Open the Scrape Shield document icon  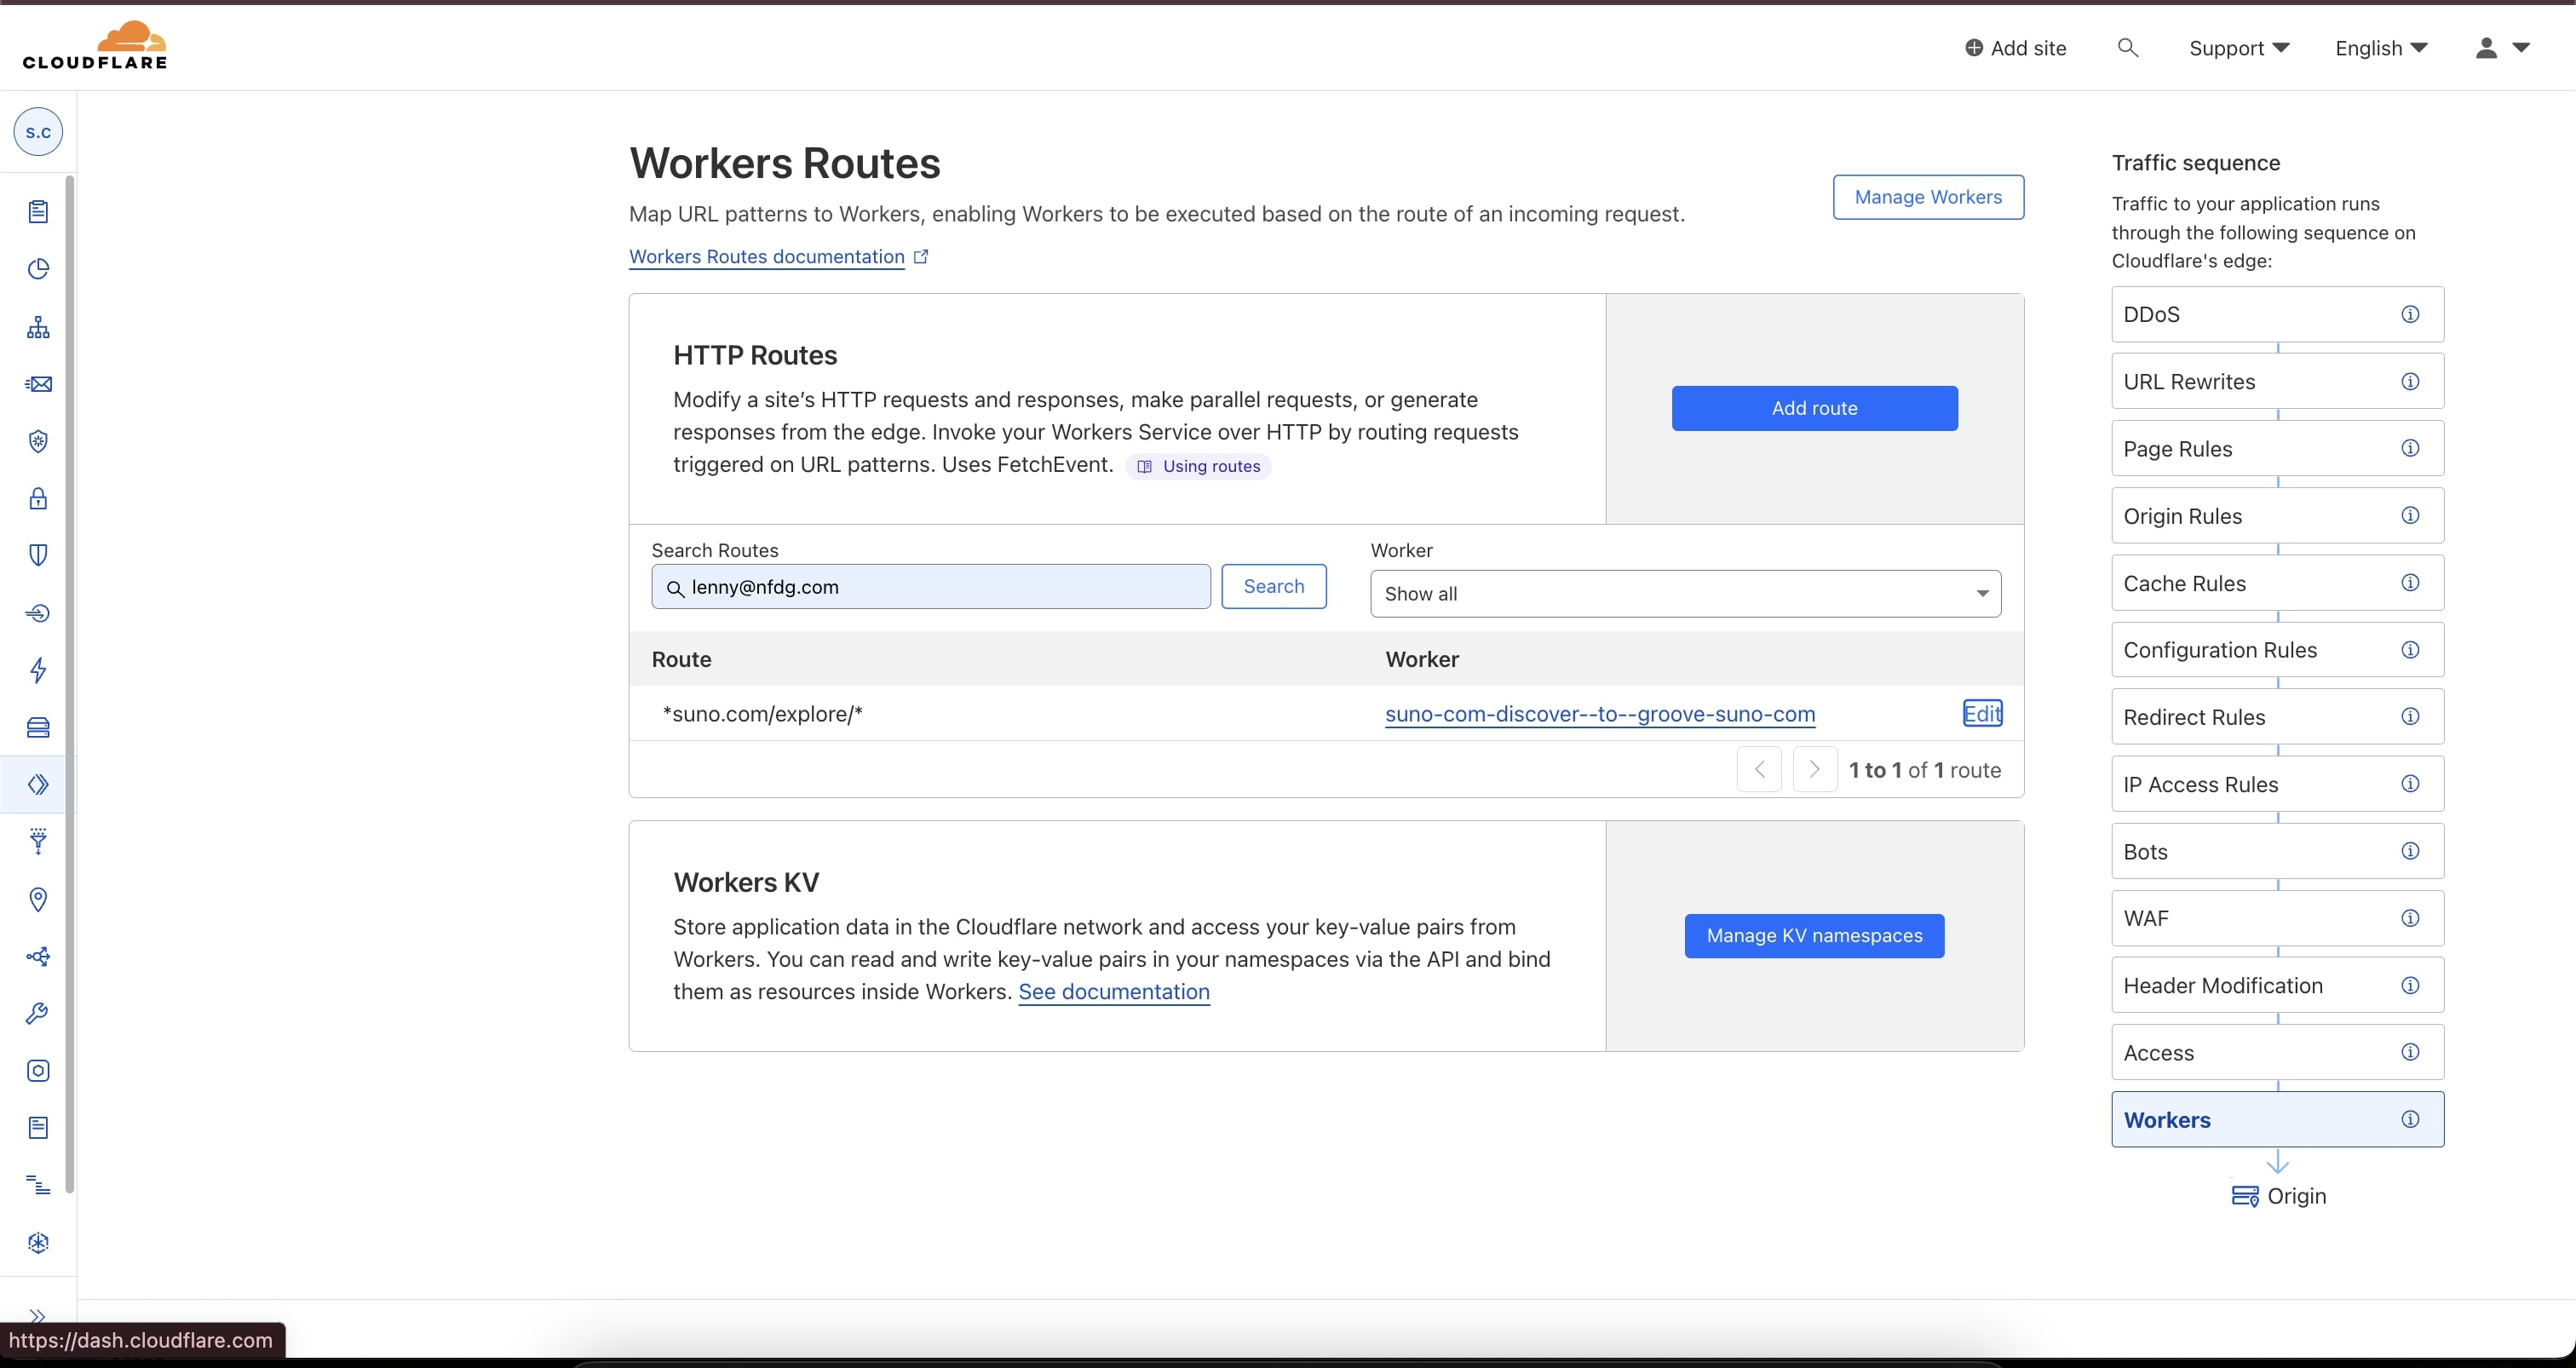tap(38, 1128)
